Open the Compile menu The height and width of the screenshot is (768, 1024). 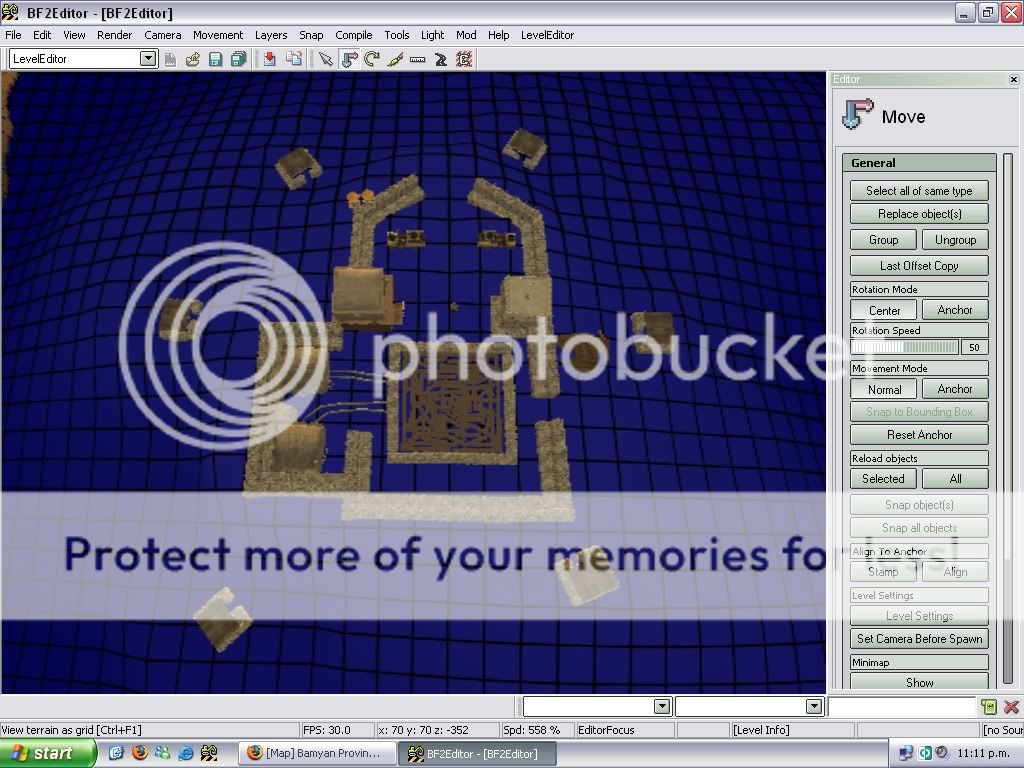coord(353,35)
